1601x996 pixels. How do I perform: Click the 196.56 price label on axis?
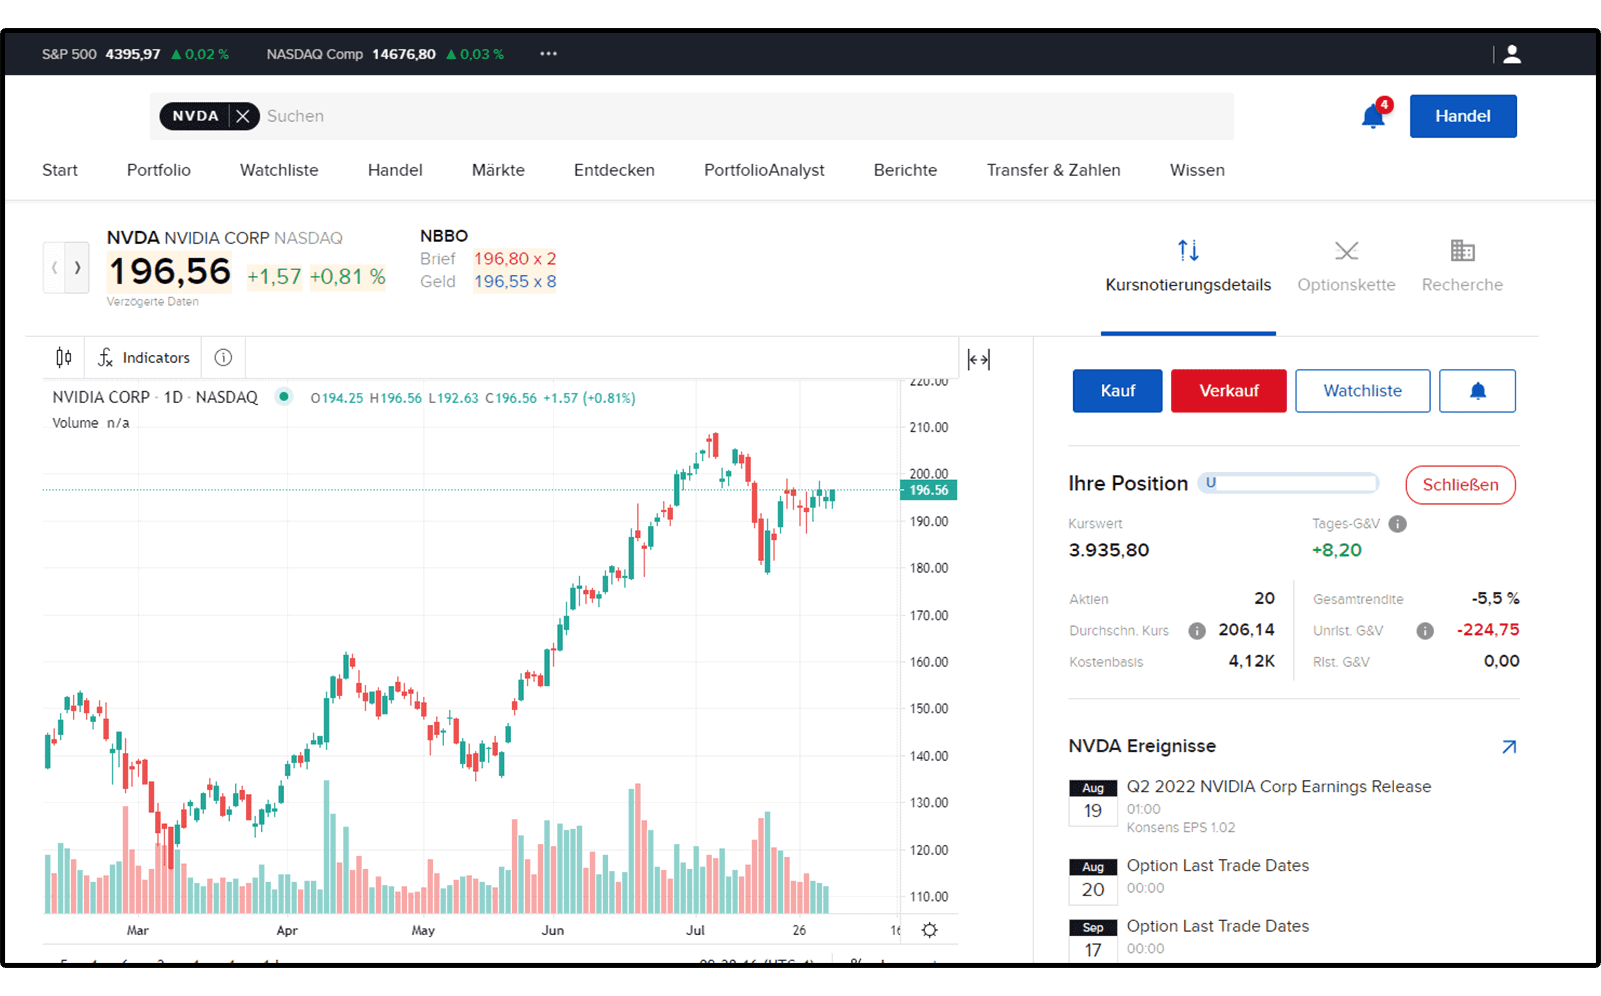tap(929, 490)
